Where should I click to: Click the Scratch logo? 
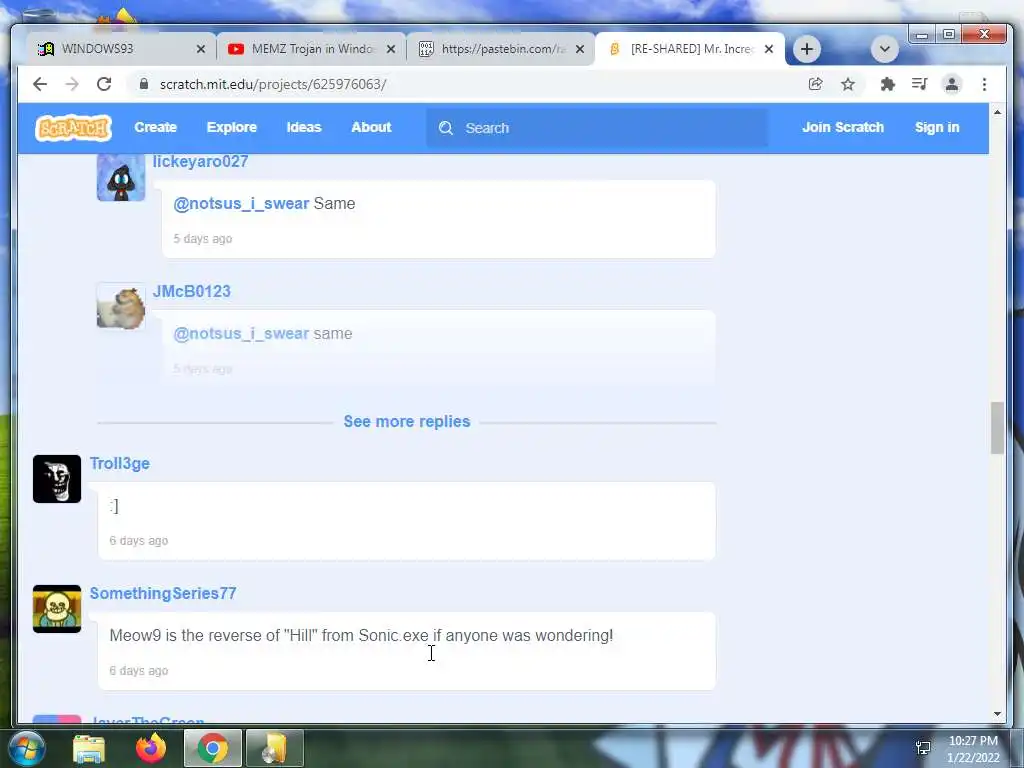[x=73, y=127]
